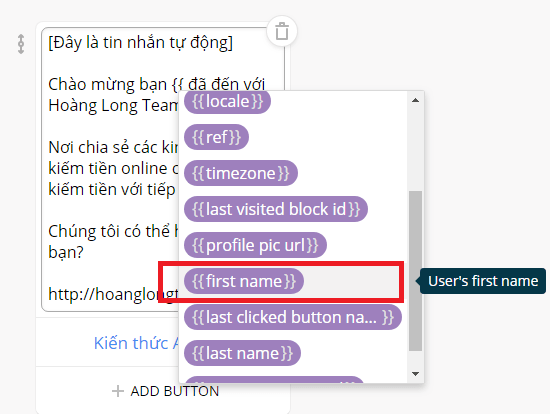
Task: Choose the {{last name}} attribute
Action: (x=242, y=353)
